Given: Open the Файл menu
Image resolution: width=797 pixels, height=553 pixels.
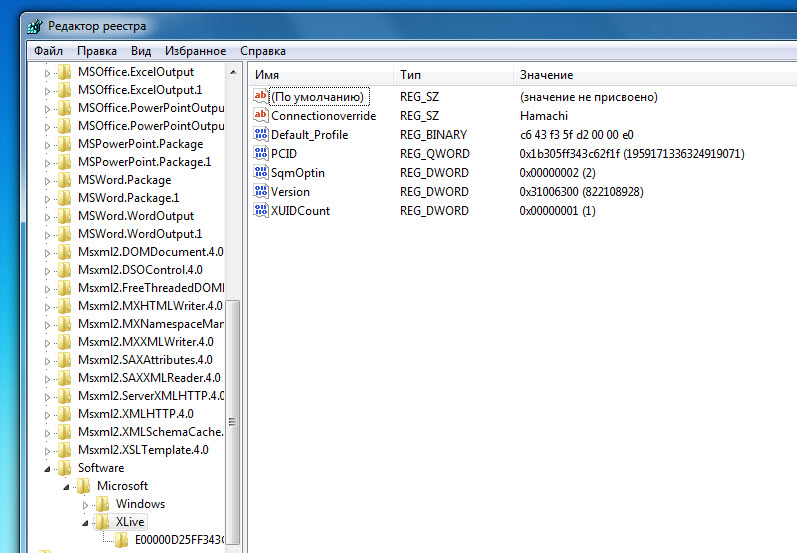Looking at the screenshot, I should [48, 51].
